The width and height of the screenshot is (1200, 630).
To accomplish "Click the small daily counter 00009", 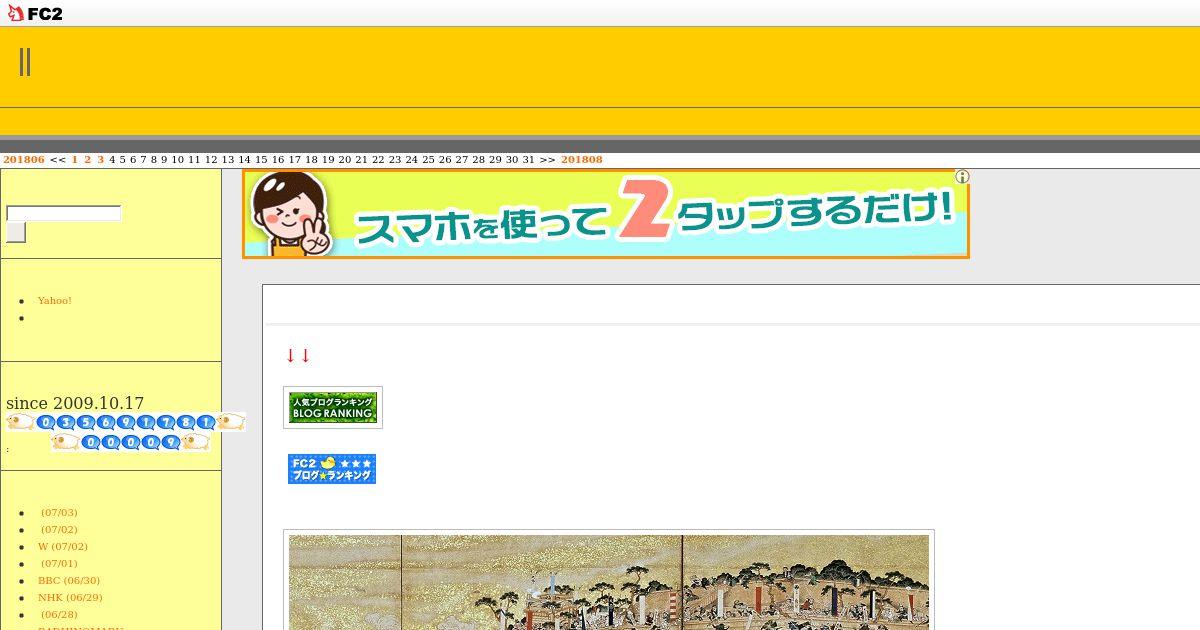I will (131, 442).
